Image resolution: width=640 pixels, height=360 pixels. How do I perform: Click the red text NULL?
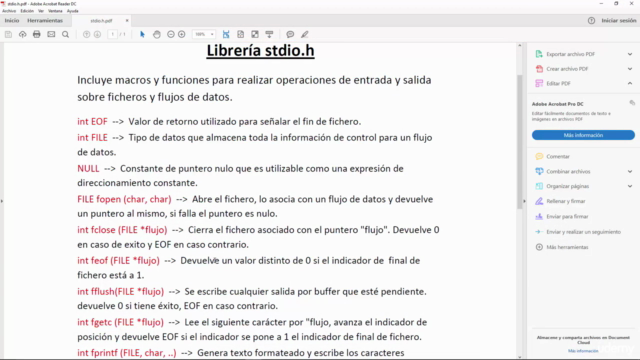pyautogui.click(x=88, y=169)
